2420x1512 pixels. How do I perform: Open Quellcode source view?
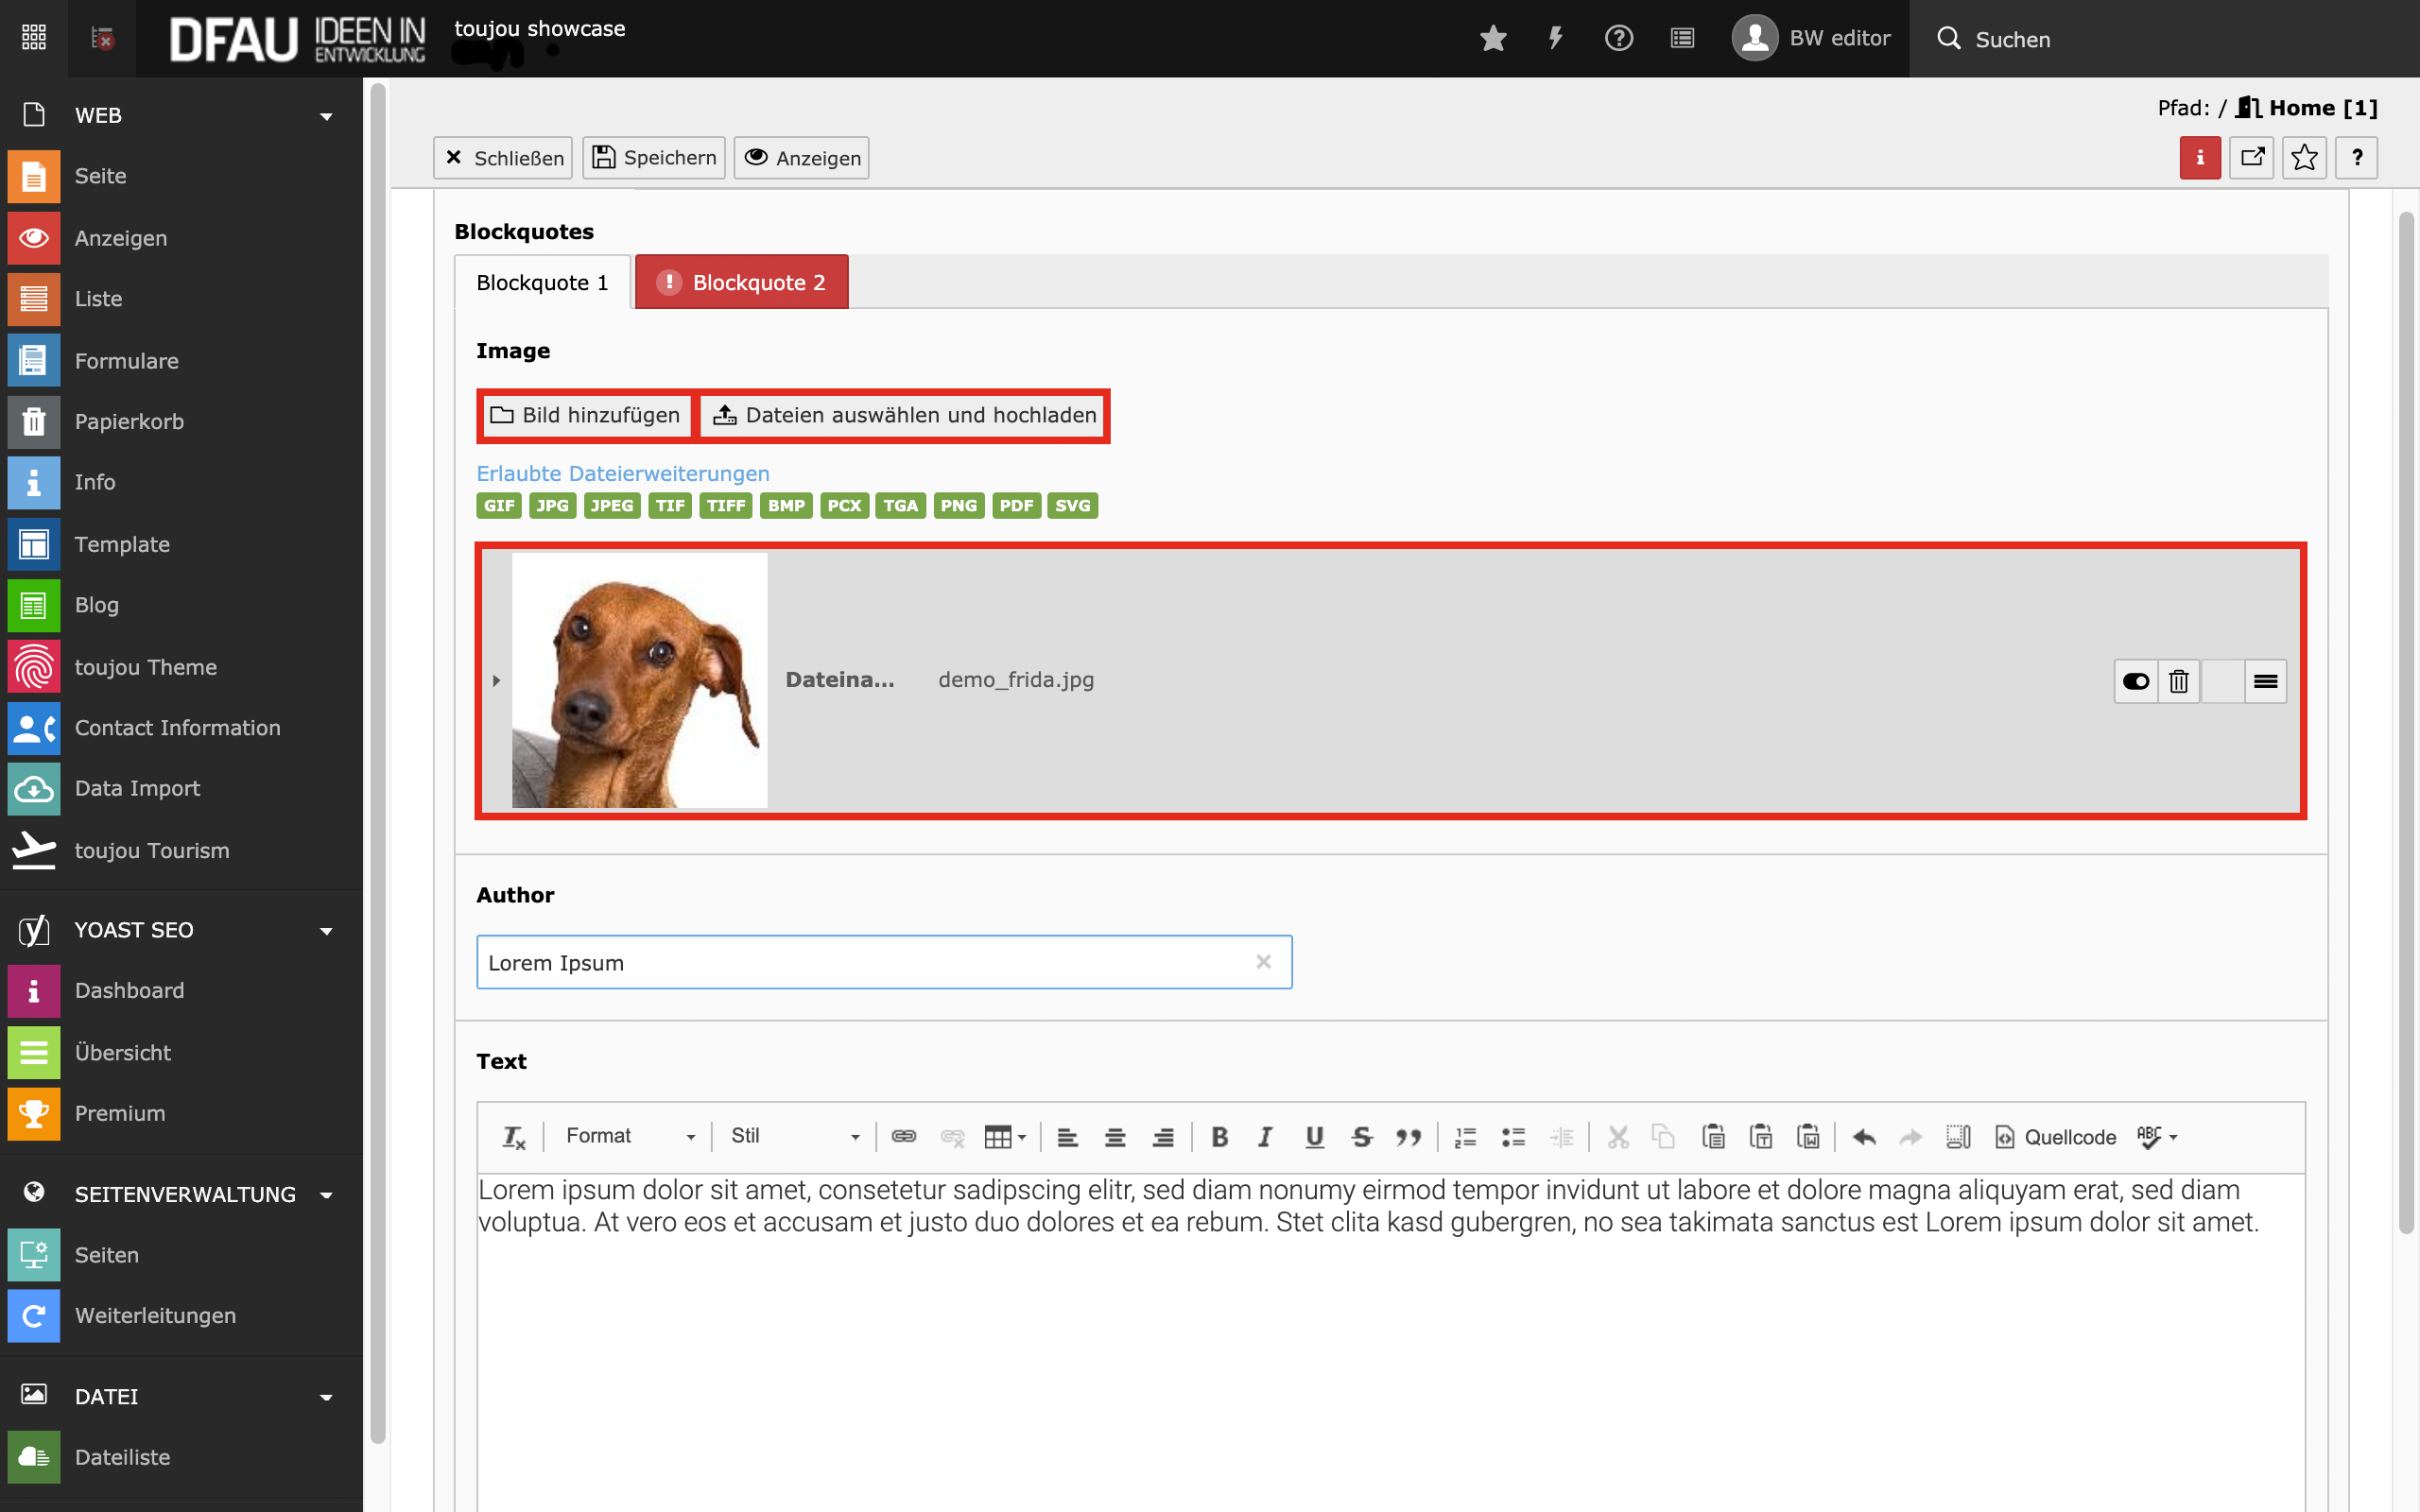(x=2055, y=1137)
